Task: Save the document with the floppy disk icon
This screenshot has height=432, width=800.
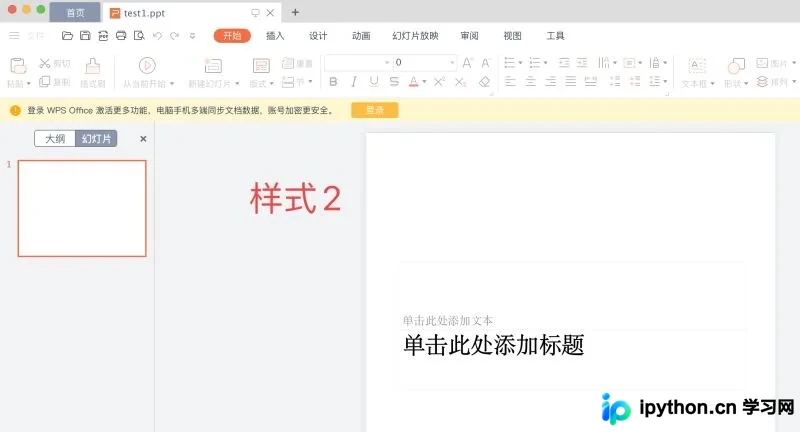Action: coord(85,36)
